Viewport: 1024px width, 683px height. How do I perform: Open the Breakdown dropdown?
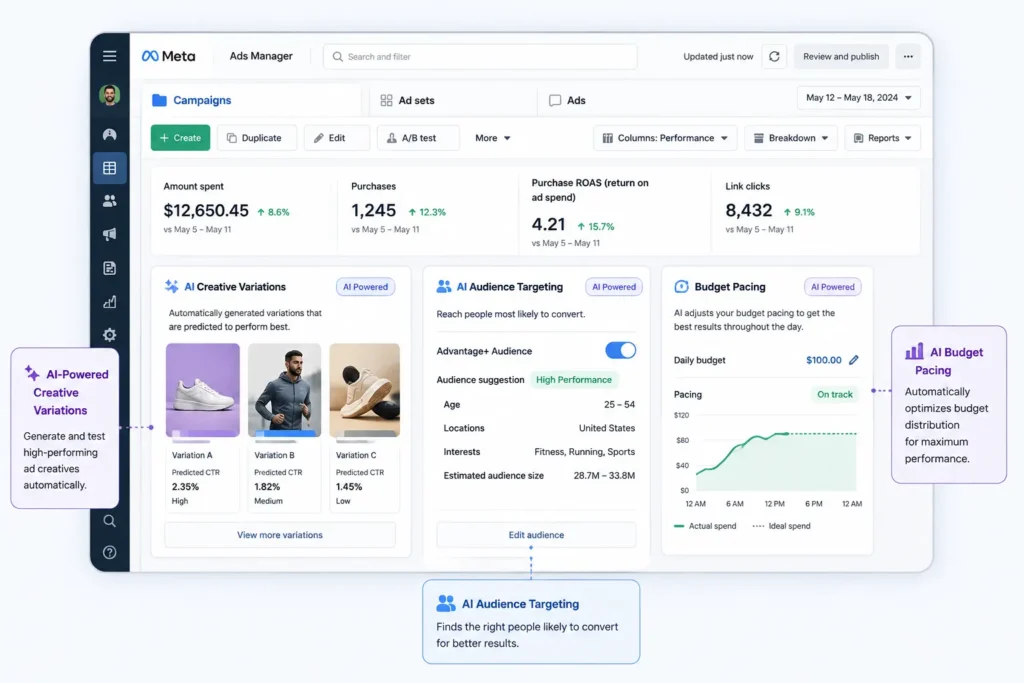[x=791, y=138]
